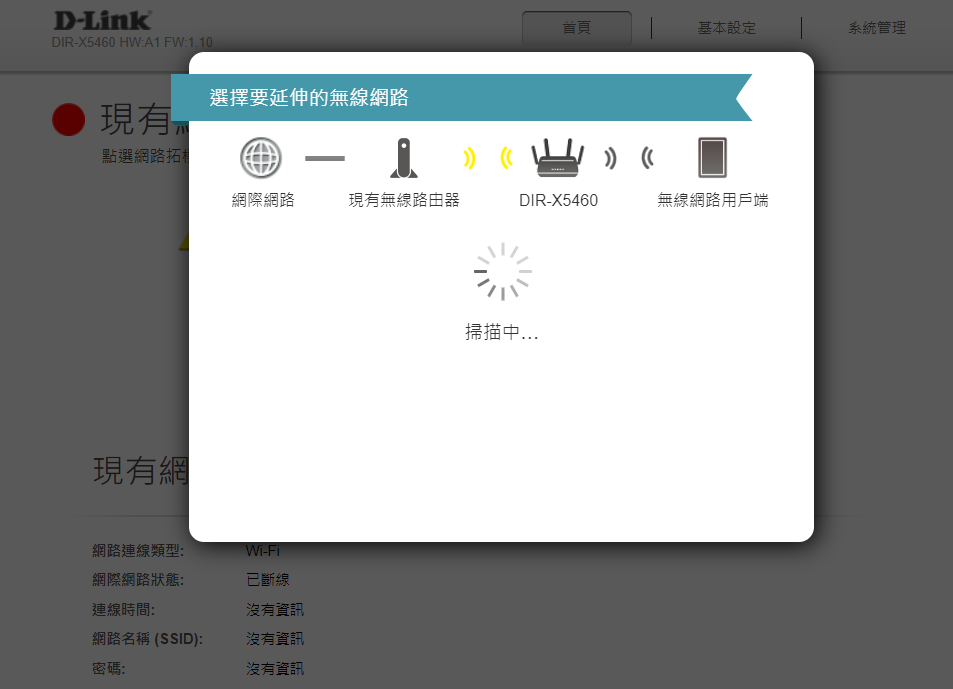Open the 系統管理 menu
953x689 pixels.
point(877,28)
